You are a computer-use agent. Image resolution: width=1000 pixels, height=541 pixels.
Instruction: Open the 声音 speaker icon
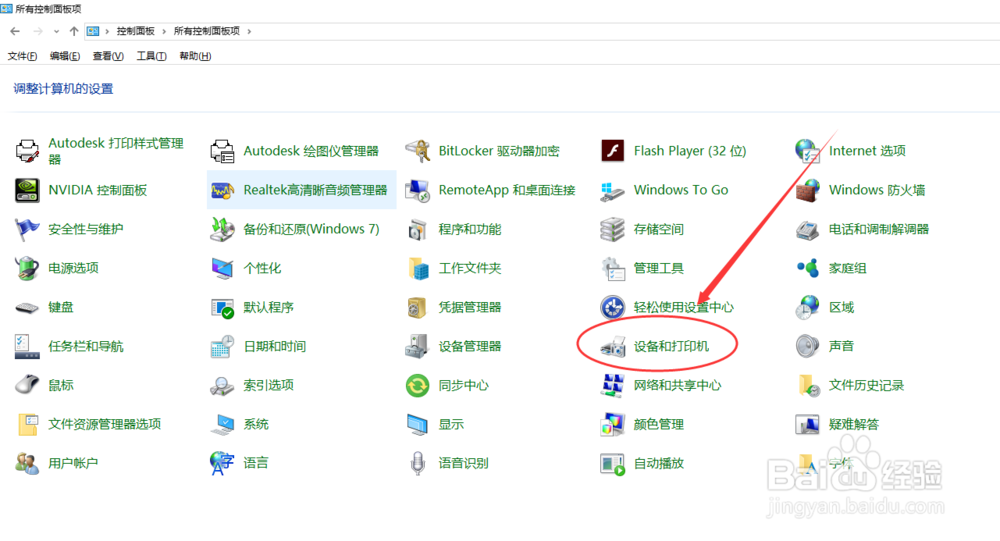click(x=807, y=346)
